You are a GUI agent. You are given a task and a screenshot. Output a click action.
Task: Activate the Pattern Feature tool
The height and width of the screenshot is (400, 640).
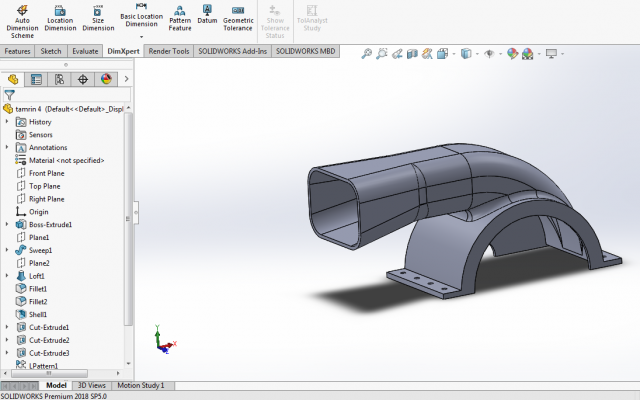[x=180, y=18]
